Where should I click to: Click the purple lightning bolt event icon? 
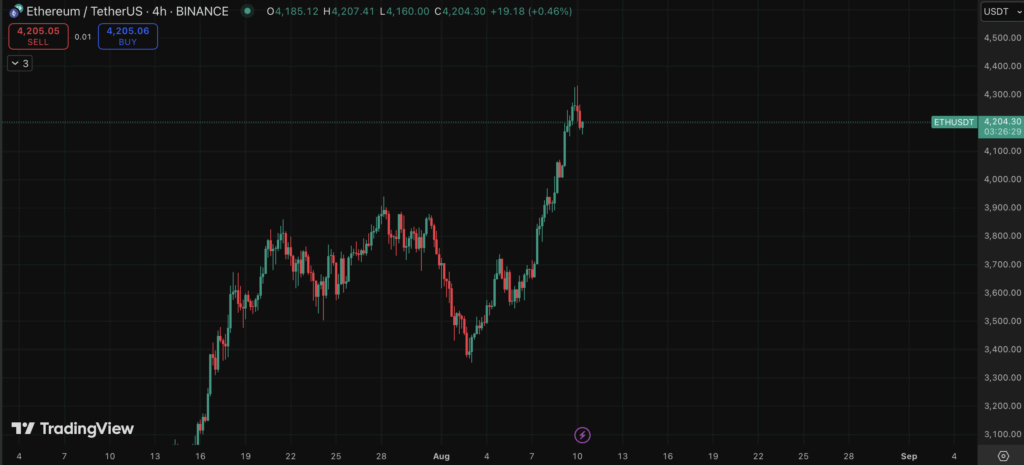583,434
